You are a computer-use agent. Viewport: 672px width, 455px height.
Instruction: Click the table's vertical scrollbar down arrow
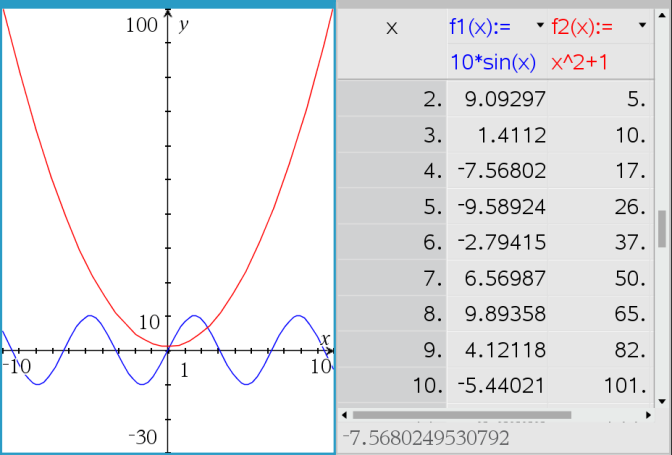point(661,401)
